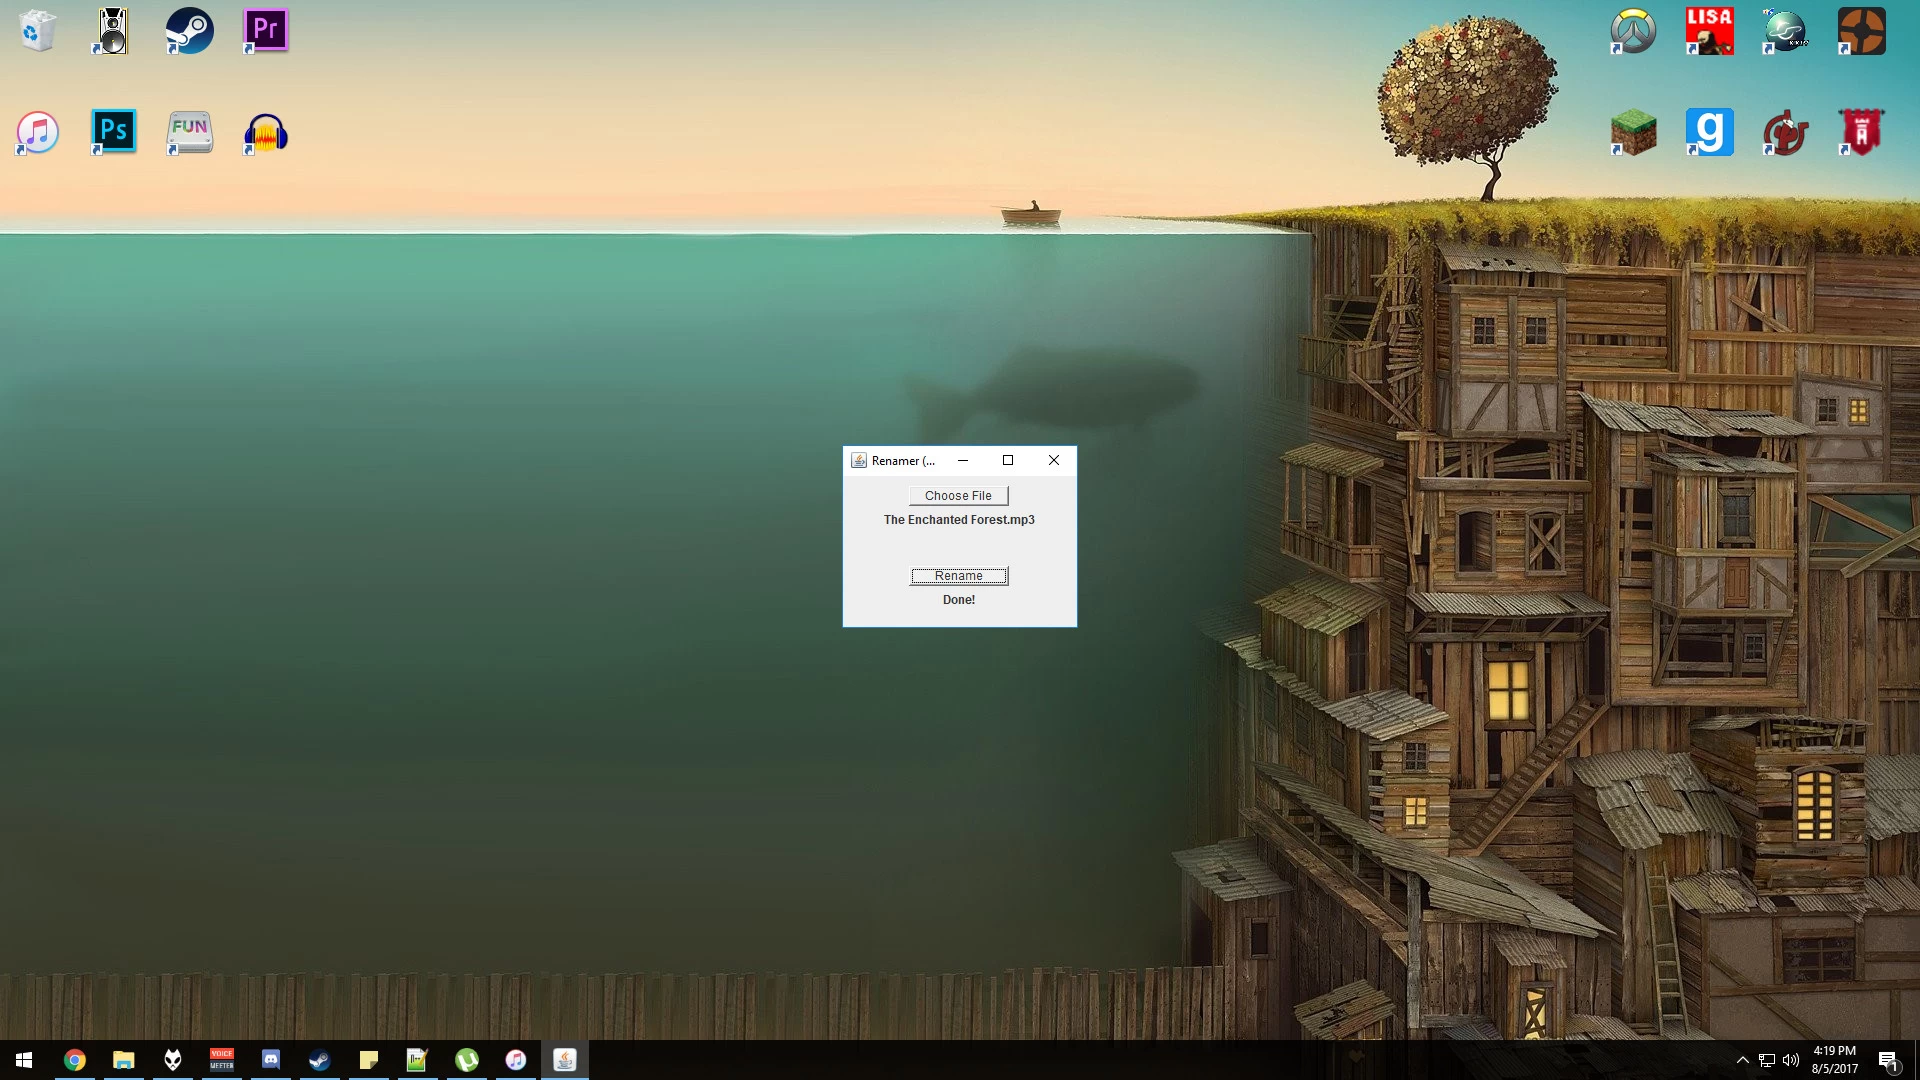Select the Audacity headphones desktop shortcut
1920x1080 pixels.
click(x=265, y=132)
